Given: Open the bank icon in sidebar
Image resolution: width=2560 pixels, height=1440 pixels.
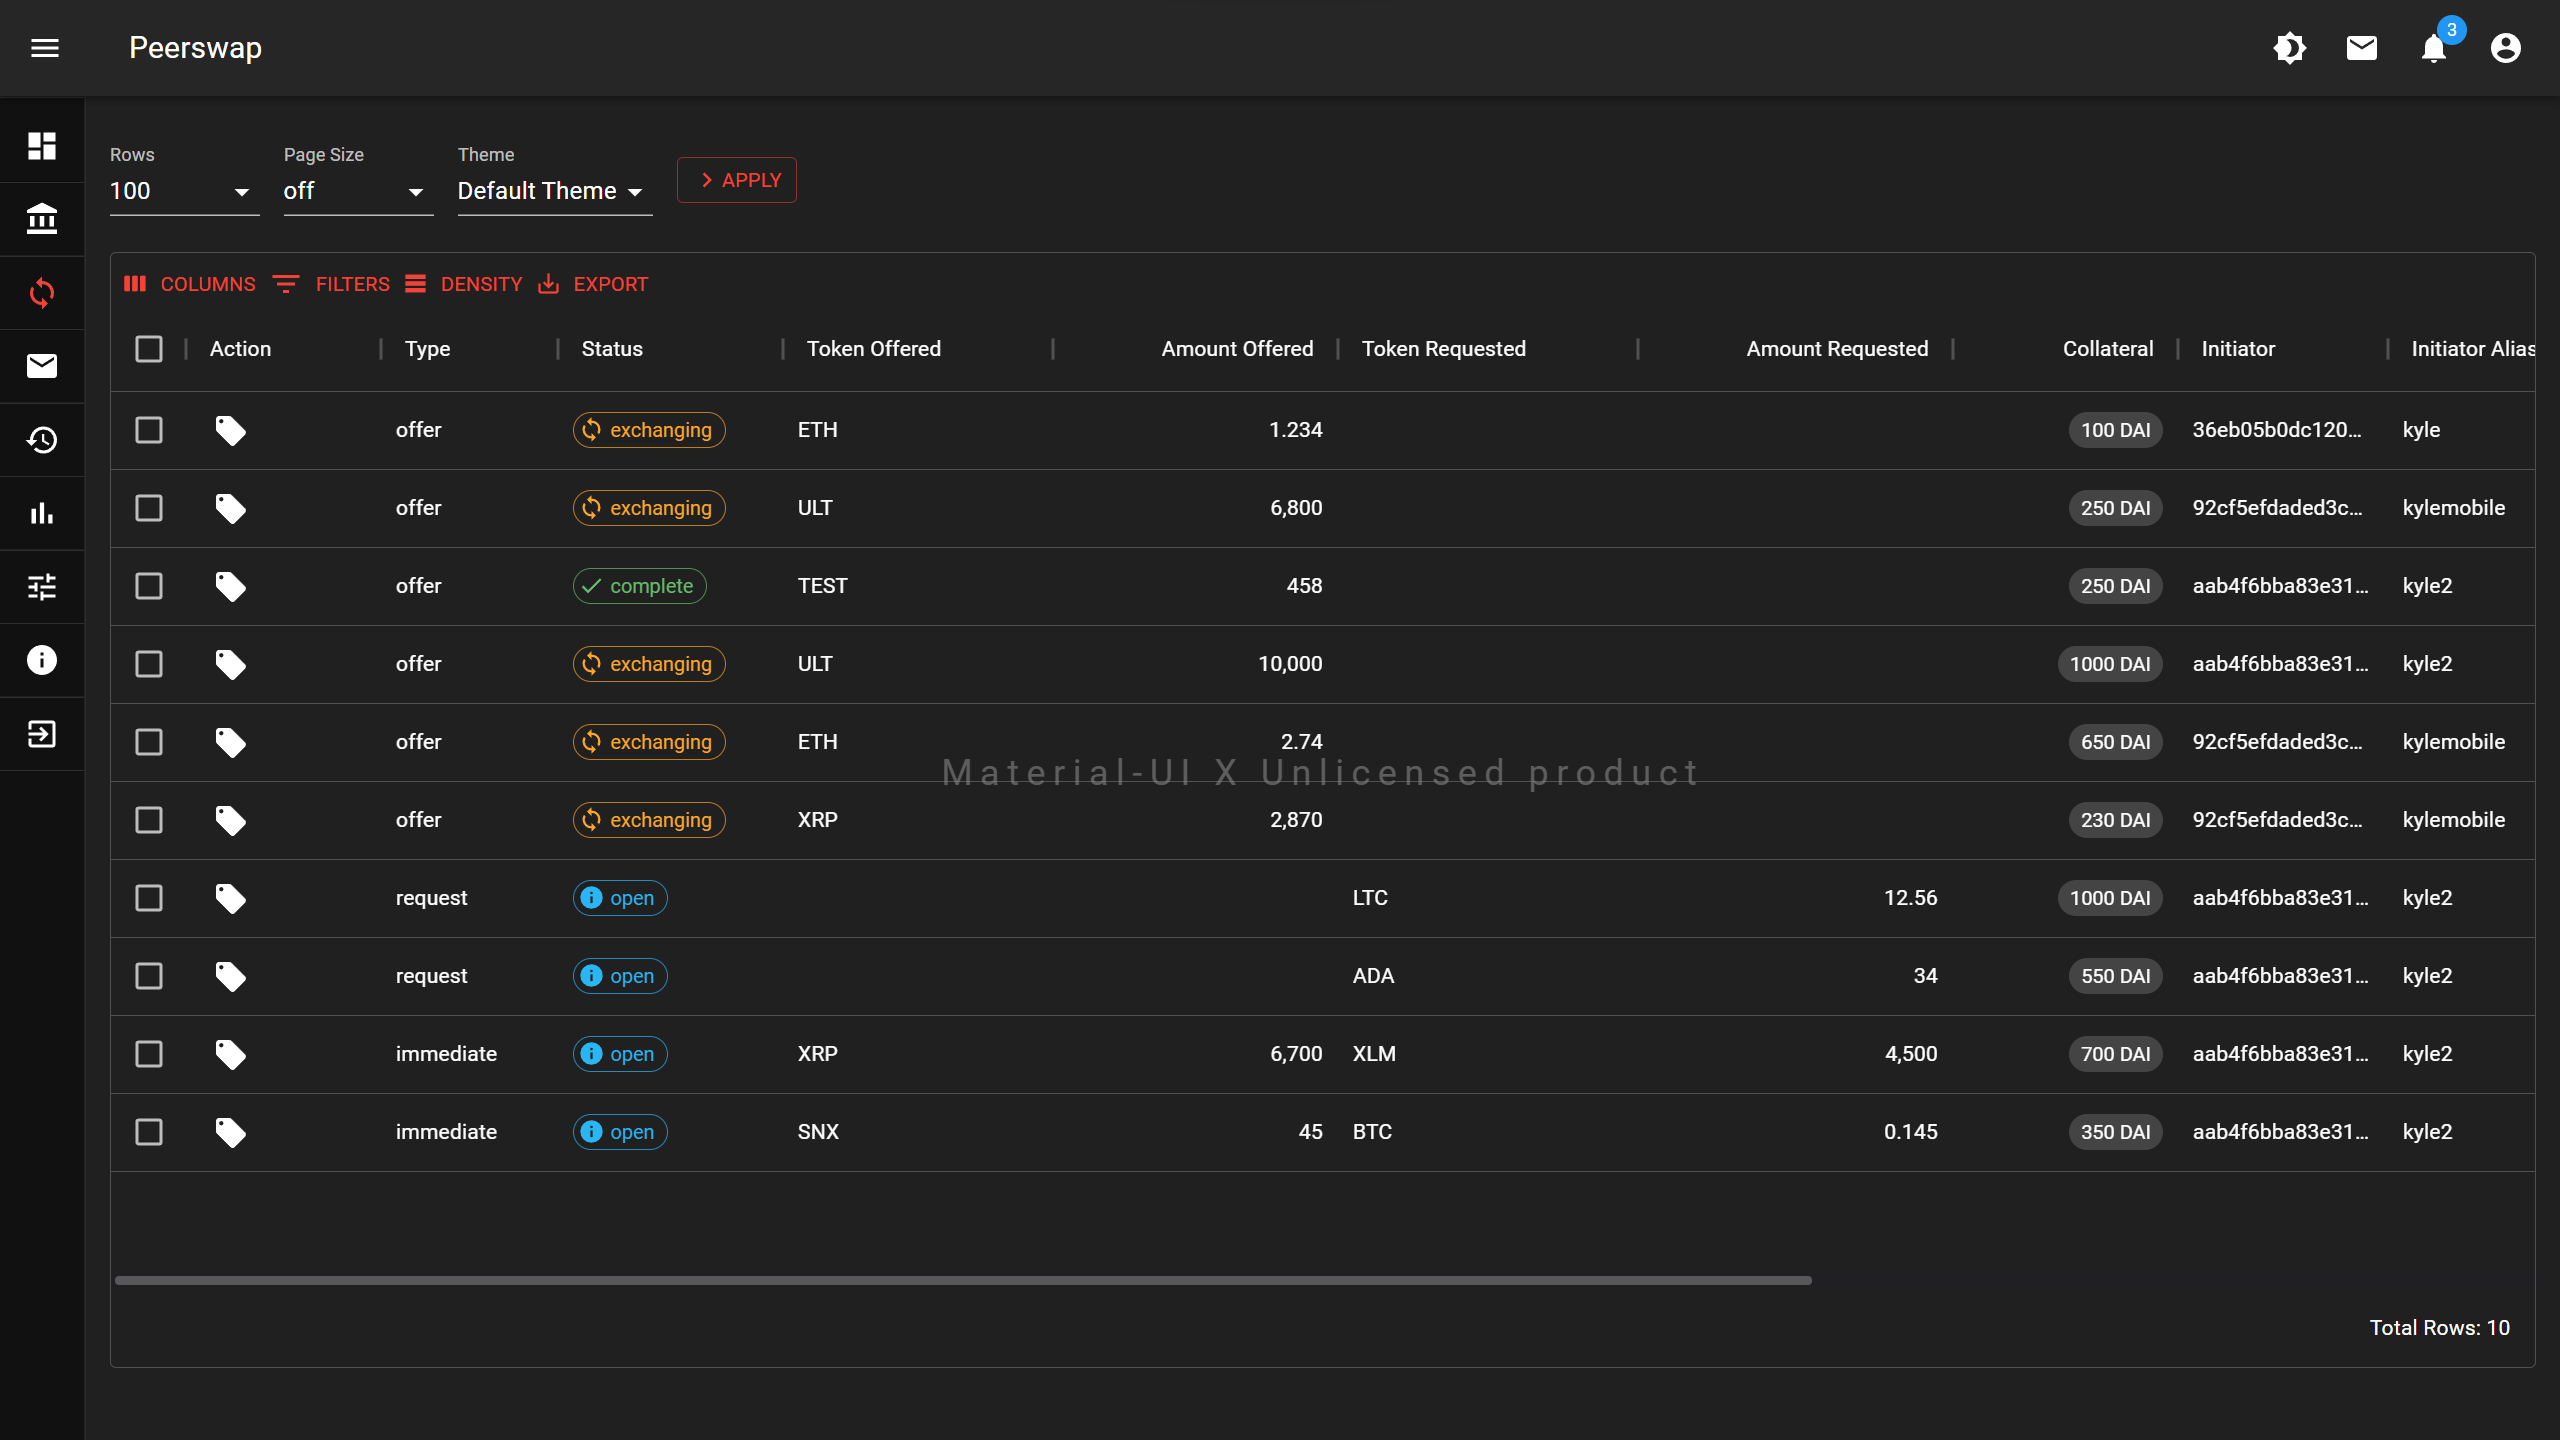Looking at the screenshot, I should tap(42, 219).
